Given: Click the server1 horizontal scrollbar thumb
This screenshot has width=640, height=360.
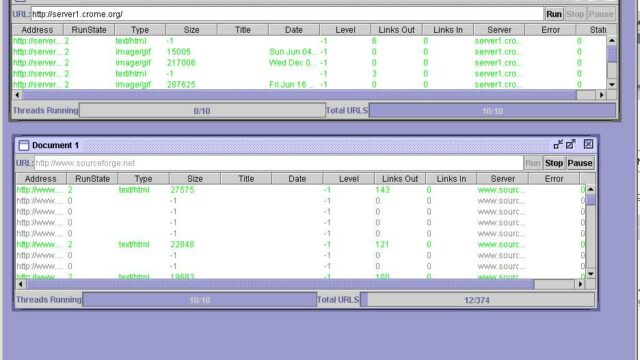Looking at the screenshot, I should click(x=299, y=95).
